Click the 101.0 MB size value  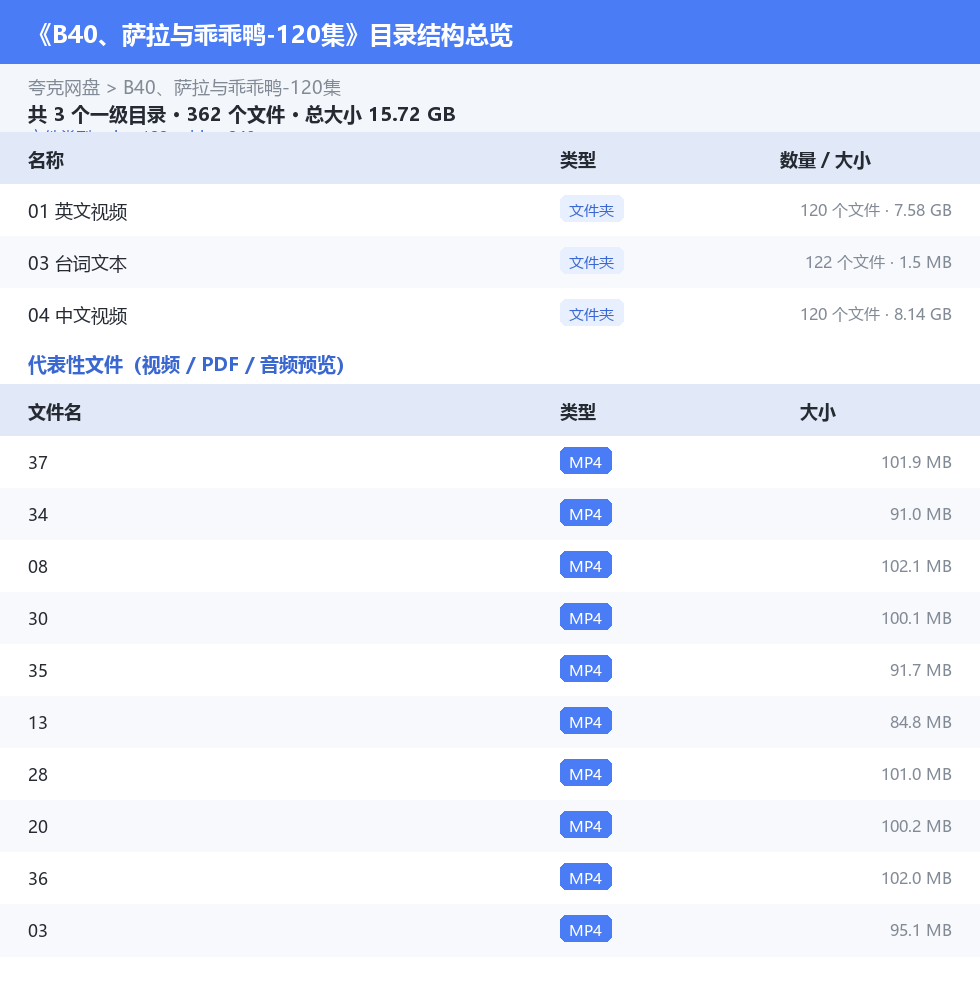[916, 774]
